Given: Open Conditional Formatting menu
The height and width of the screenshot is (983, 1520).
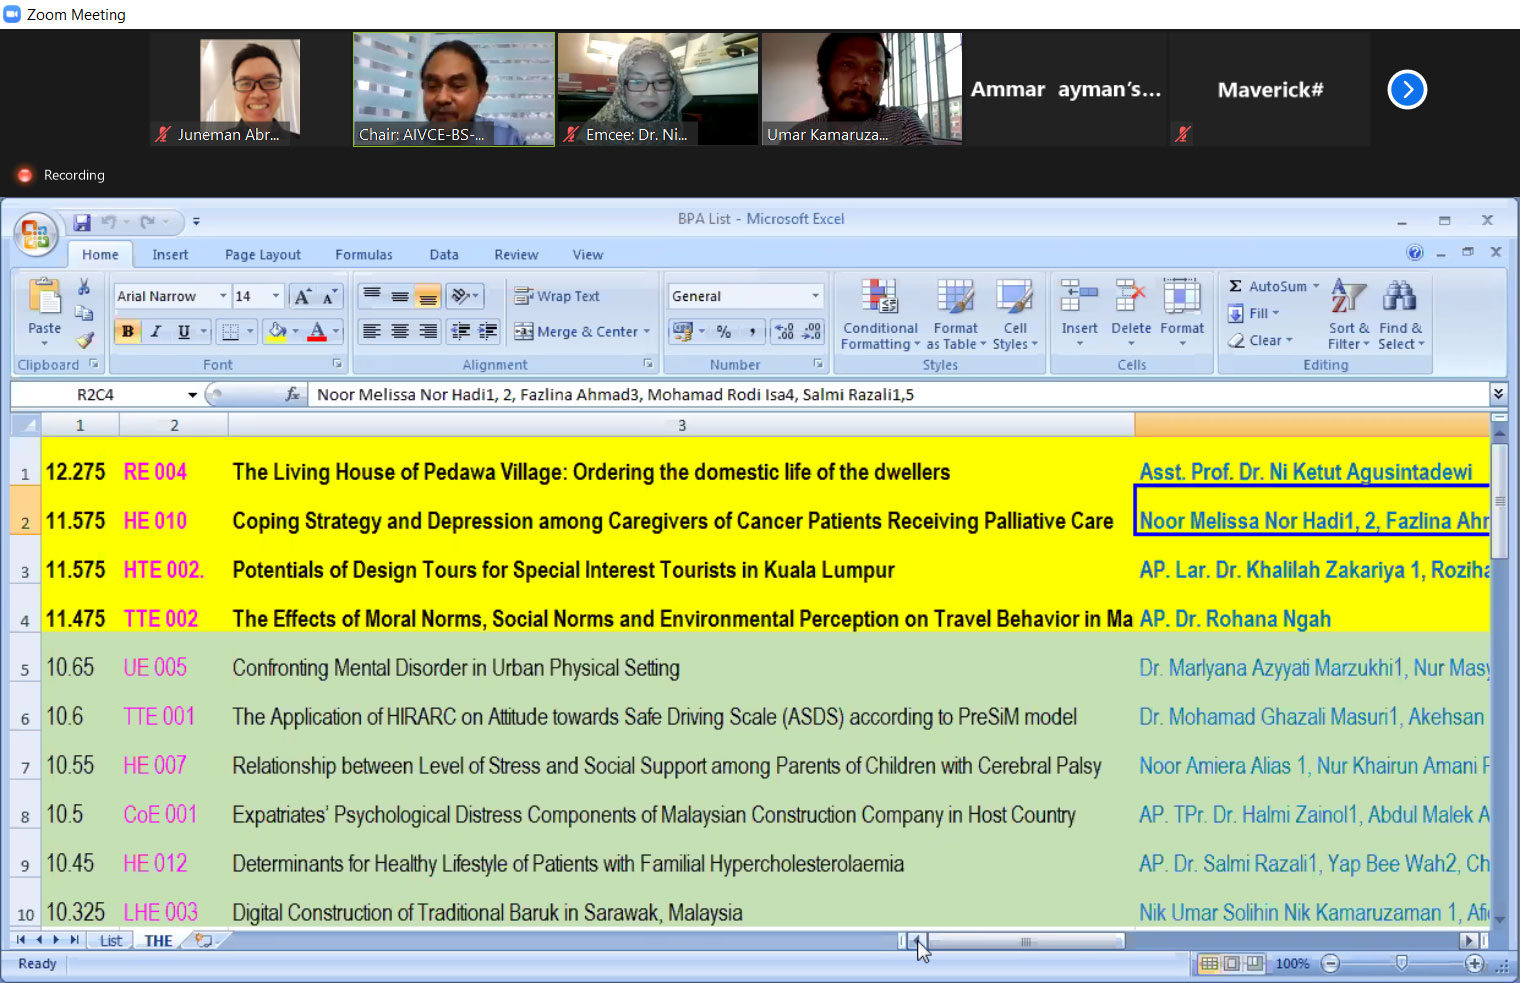Looking at the screenshot, I should point(880,315).
